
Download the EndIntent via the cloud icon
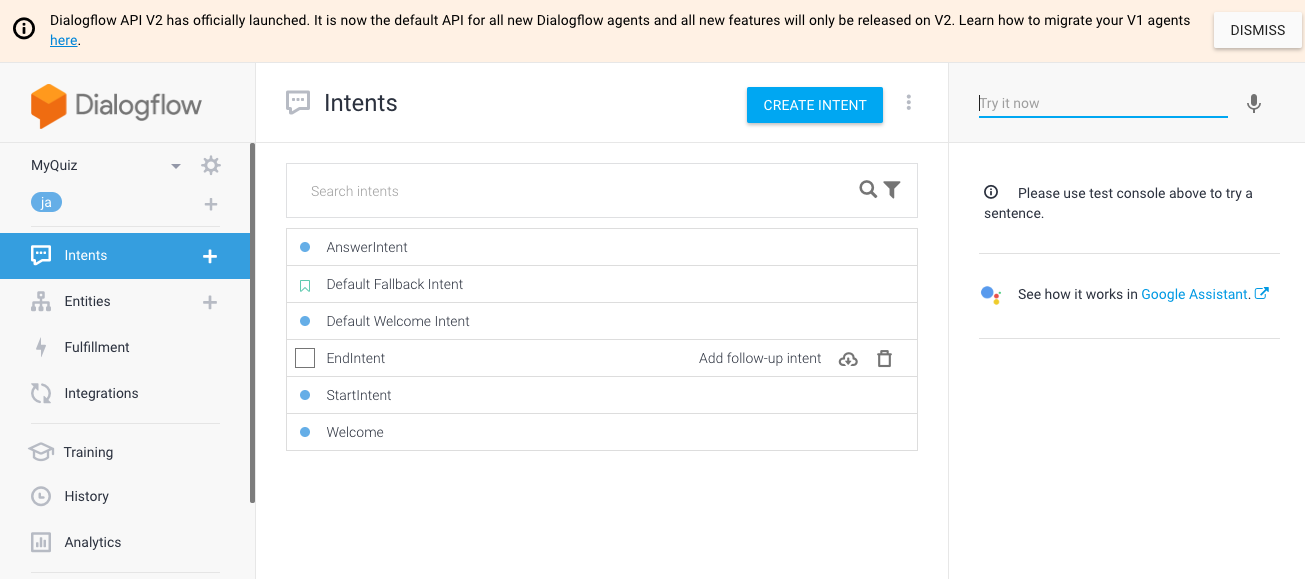(848, 358)
